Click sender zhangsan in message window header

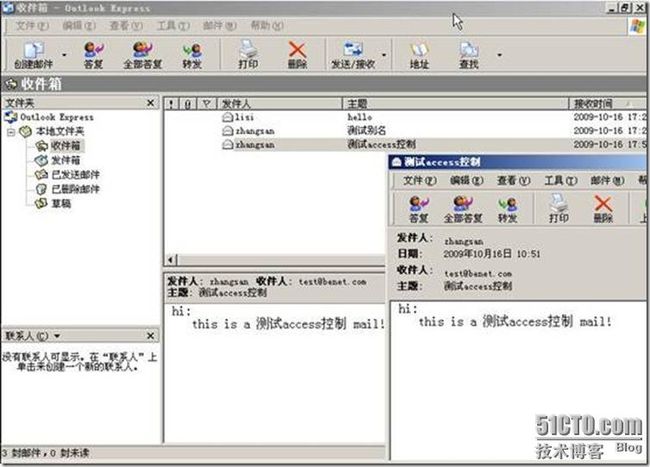click(x=463, y=241)
